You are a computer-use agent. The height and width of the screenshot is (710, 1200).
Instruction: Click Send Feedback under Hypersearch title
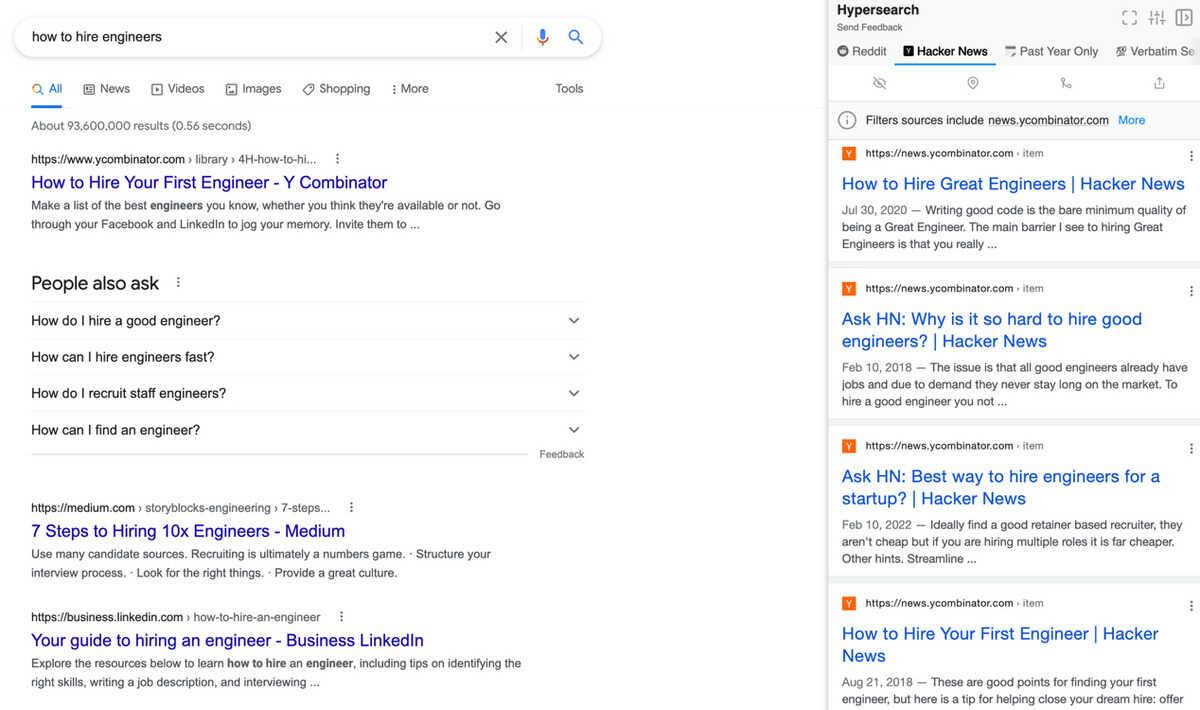tap(870, 27)
